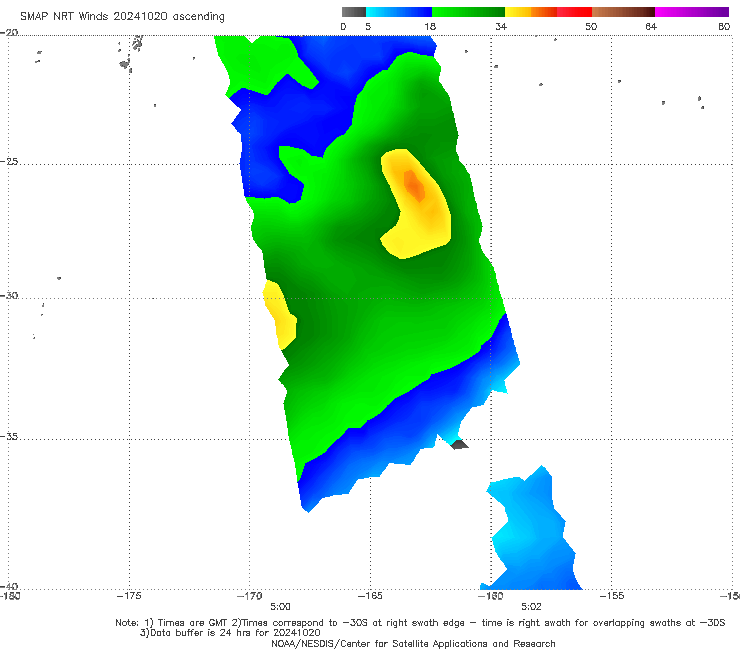Pick the red segment of the color bar
This screenshot has width=740, height=650.
tap(574, 12)
